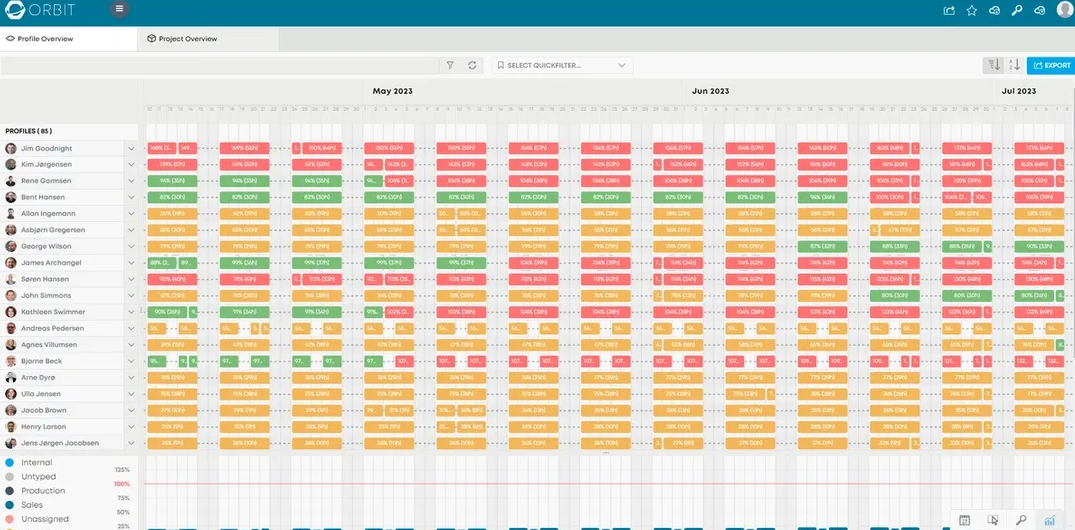
Task: Click the splitter handle below the profile grid
Action: (606, 453)
